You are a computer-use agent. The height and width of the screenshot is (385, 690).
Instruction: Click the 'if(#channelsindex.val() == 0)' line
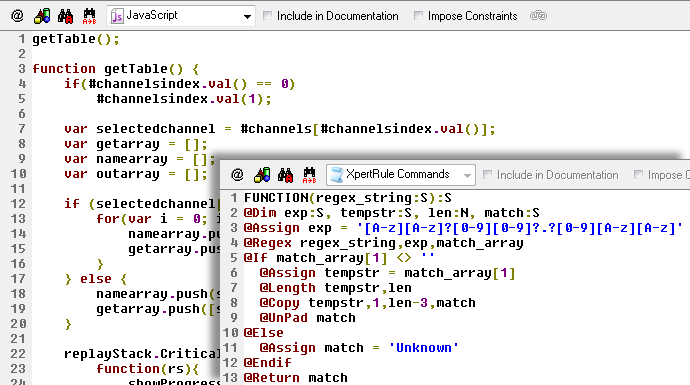[179, 84]
